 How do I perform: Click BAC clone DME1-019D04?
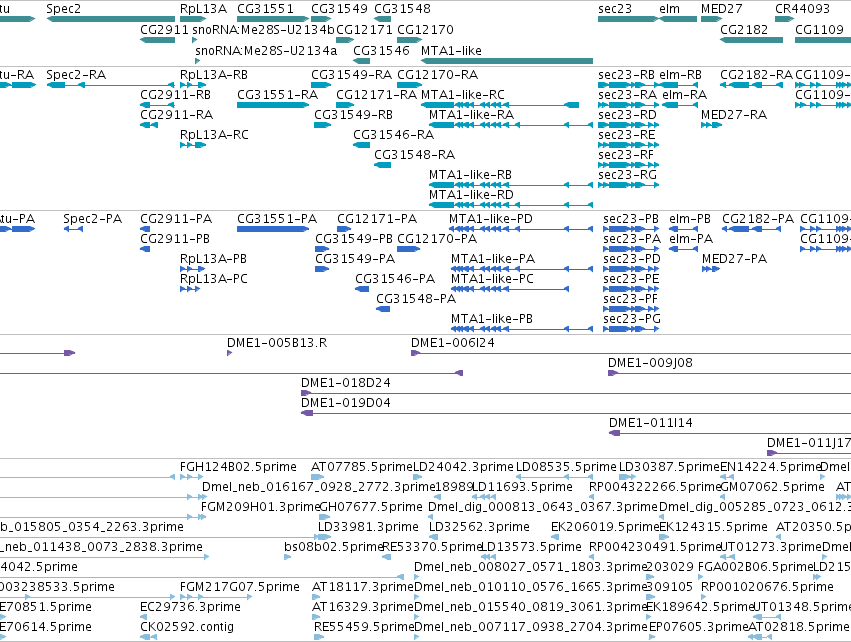576,414
